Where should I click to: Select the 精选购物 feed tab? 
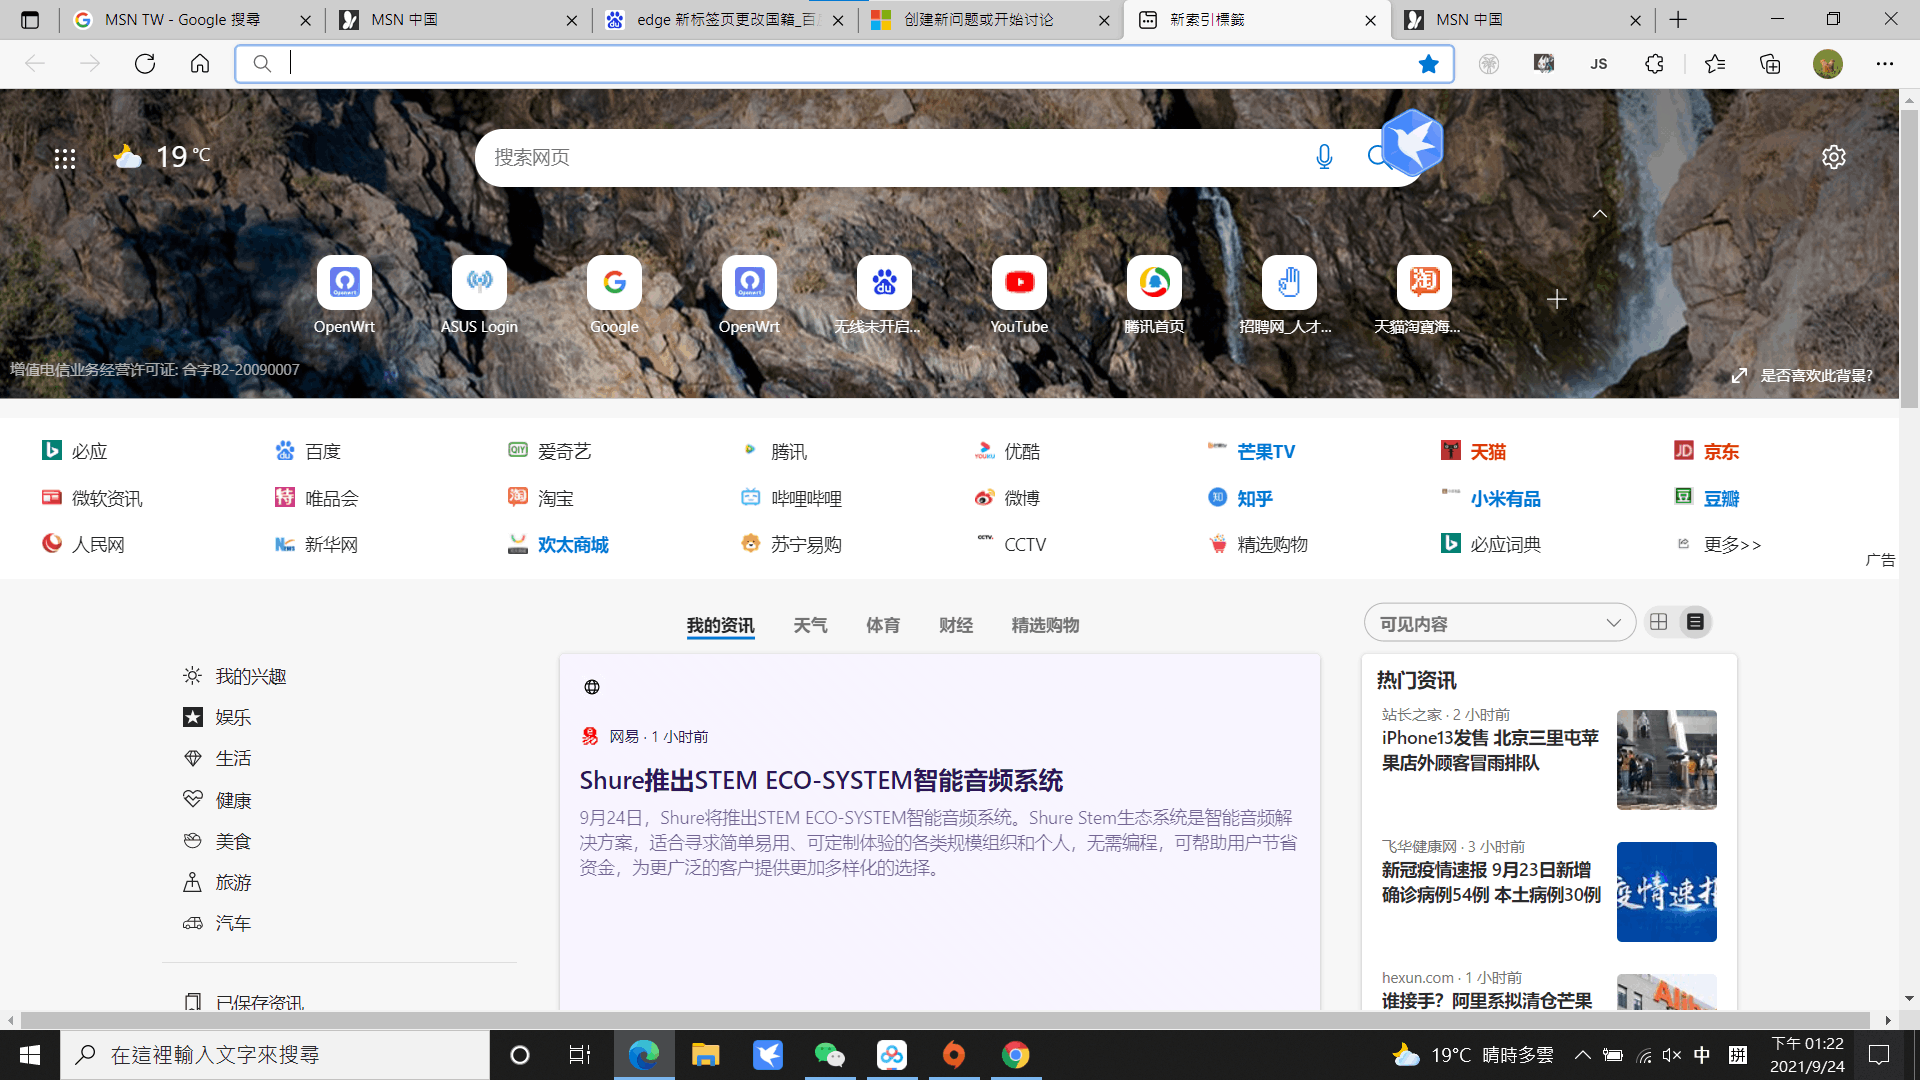pyautogui.click(x=1045, y=625)
